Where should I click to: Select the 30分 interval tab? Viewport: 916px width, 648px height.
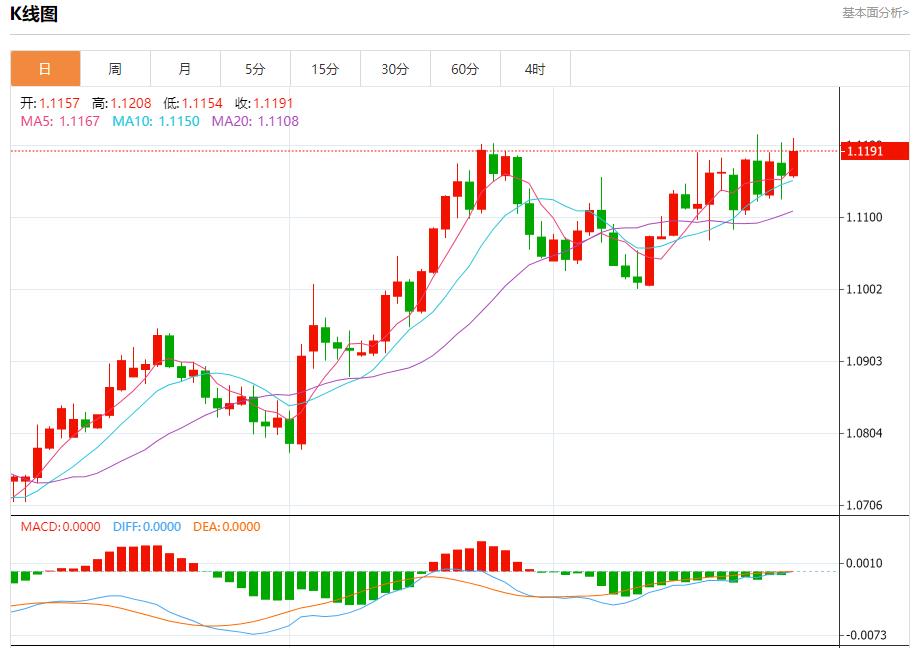pyautogui.click(x=395, y=69)
